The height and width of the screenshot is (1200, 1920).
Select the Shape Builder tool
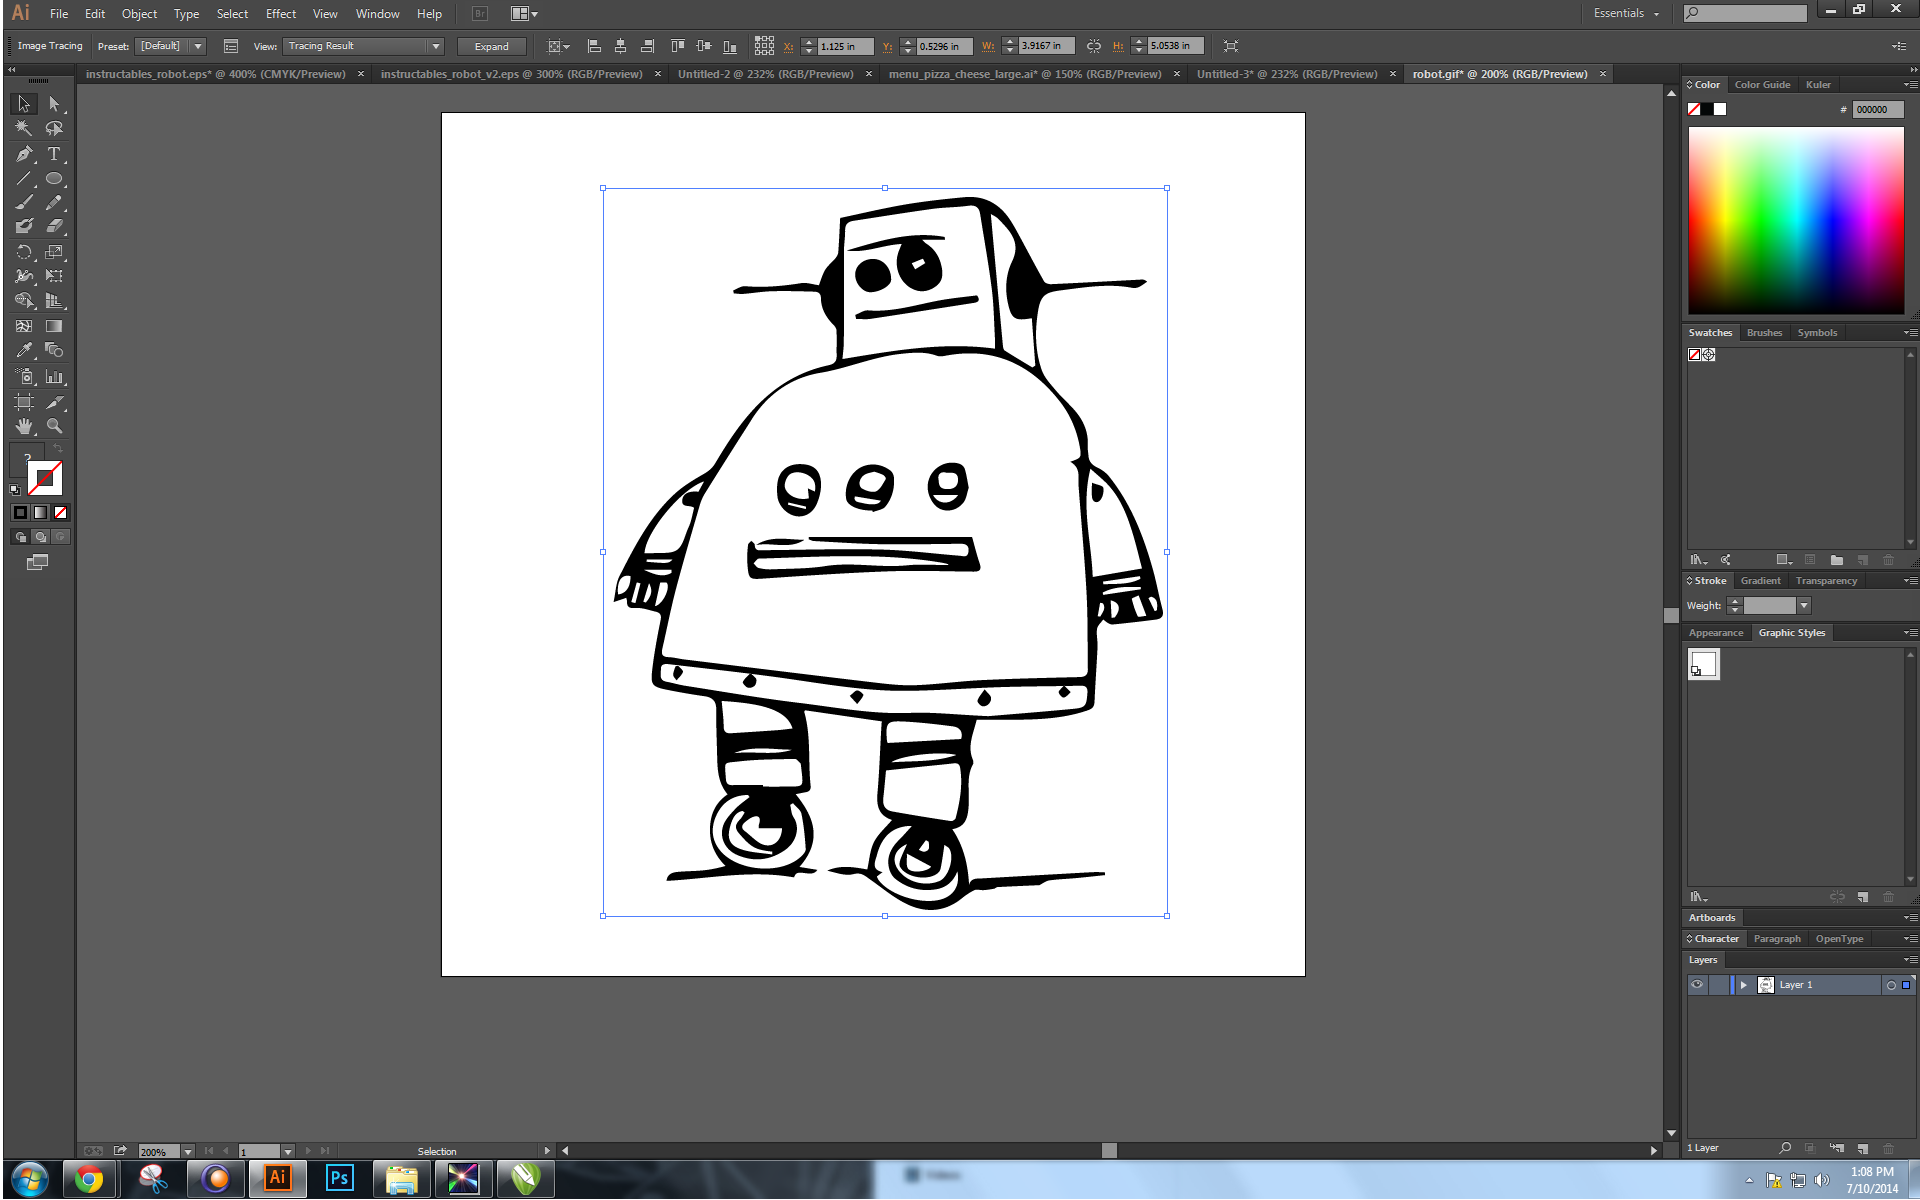pos(24,301)
